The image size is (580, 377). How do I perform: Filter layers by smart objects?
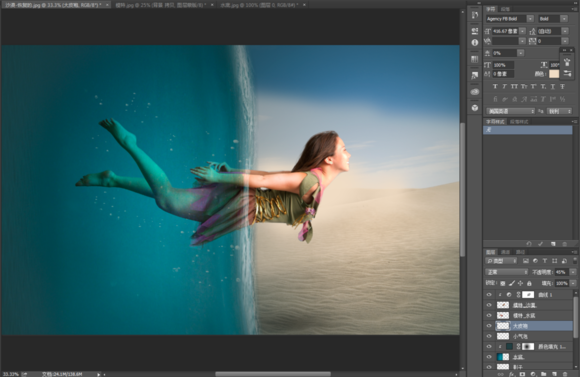click(564, 261)
